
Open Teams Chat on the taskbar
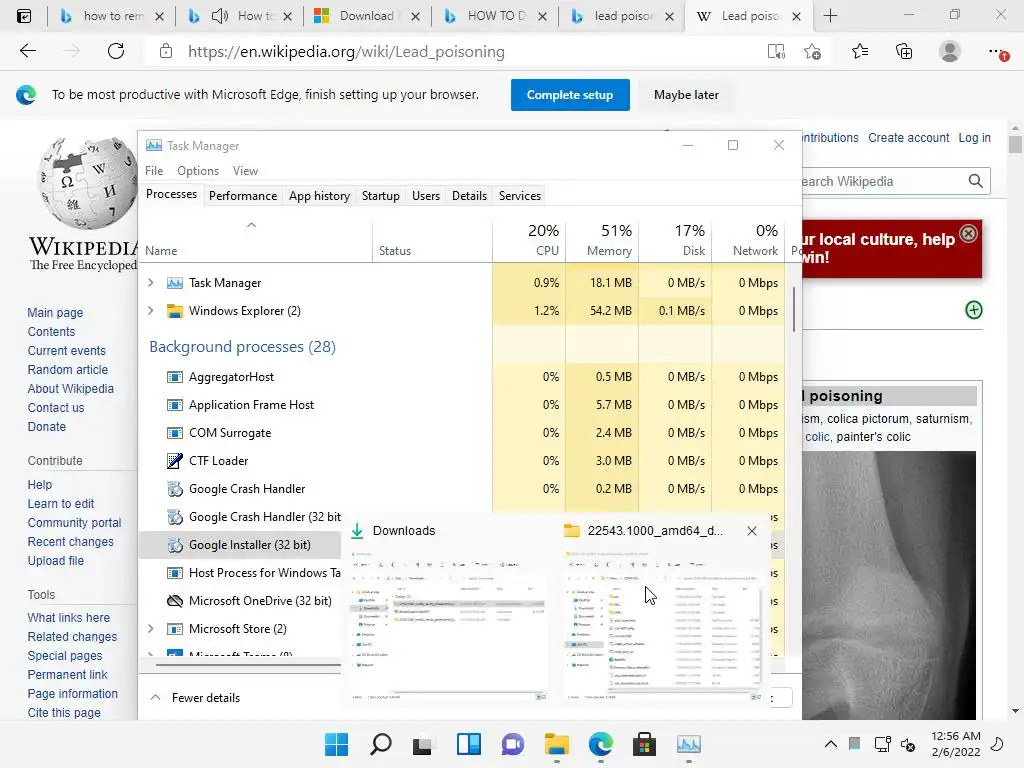tap(513, 744)
